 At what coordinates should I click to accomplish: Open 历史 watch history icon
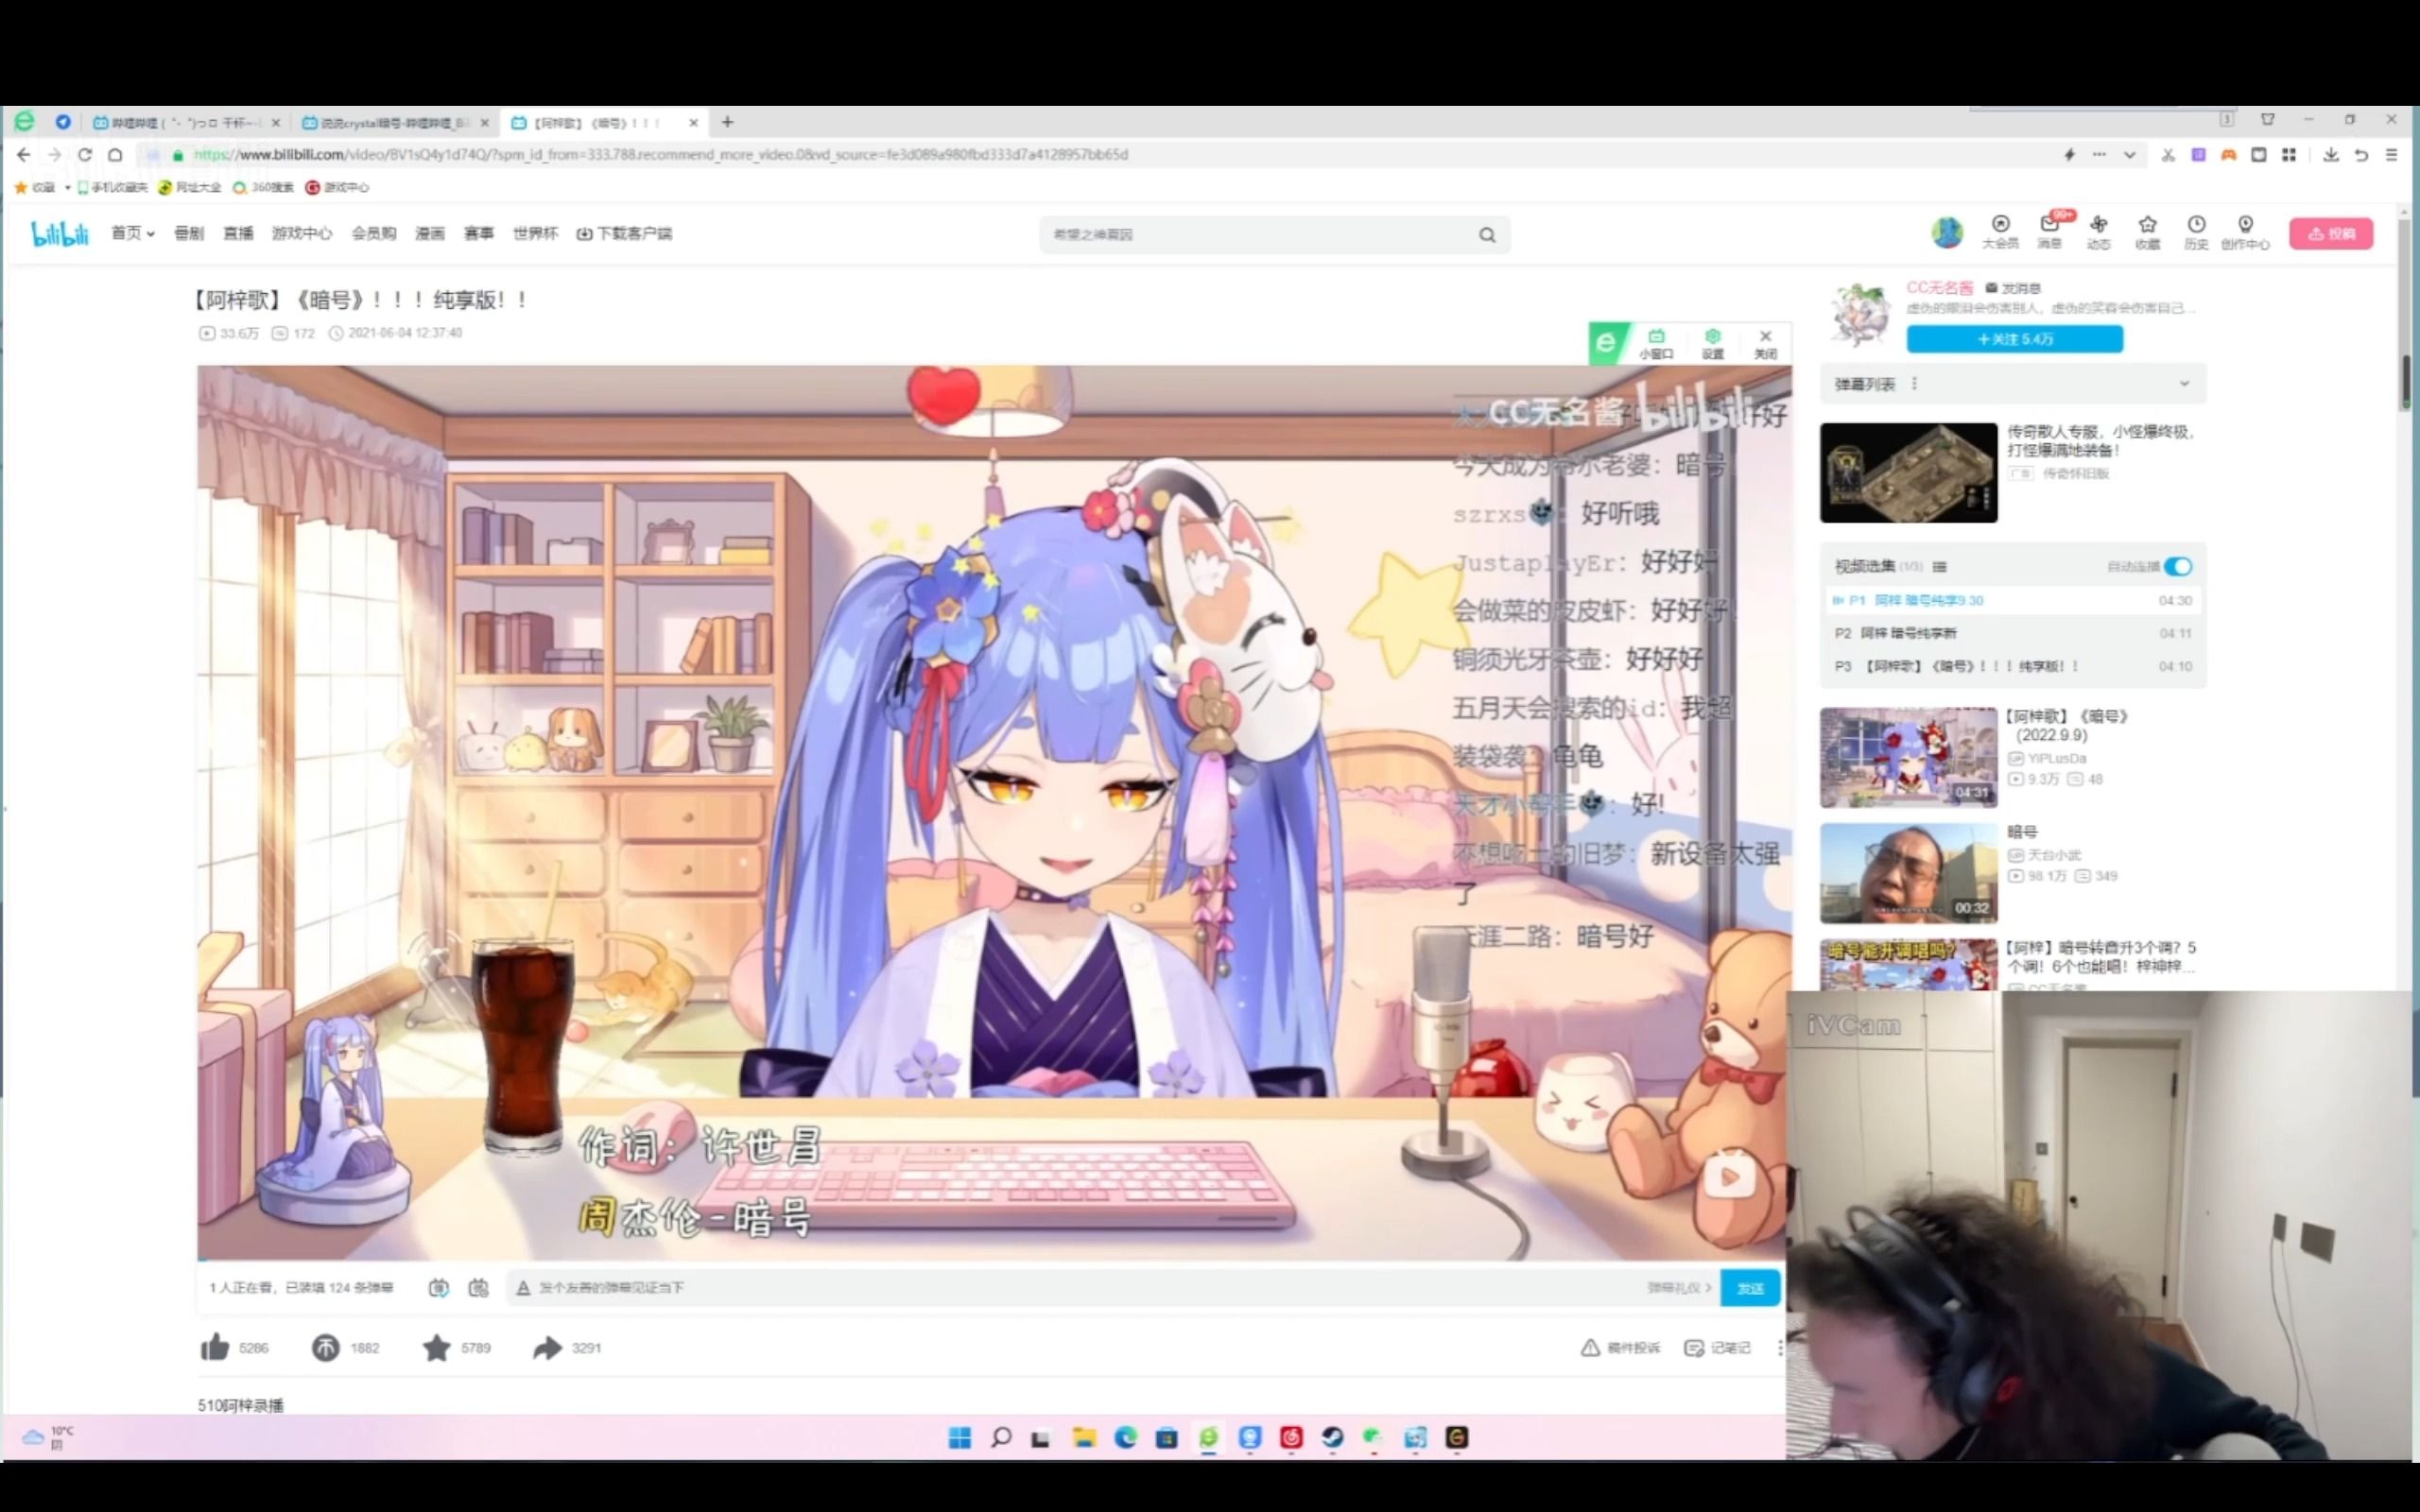[x=2196, y=232]
